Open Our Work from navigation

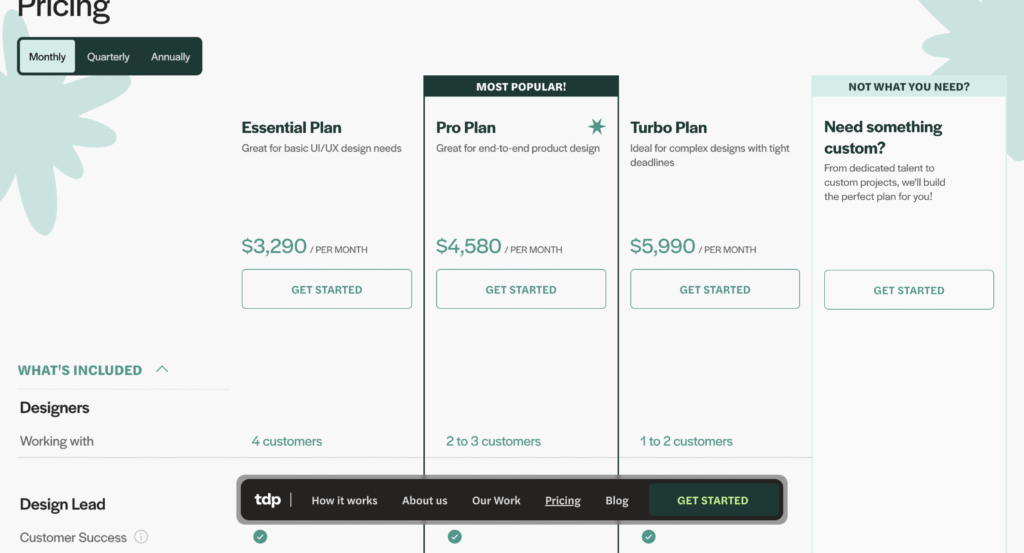(496, 501)
